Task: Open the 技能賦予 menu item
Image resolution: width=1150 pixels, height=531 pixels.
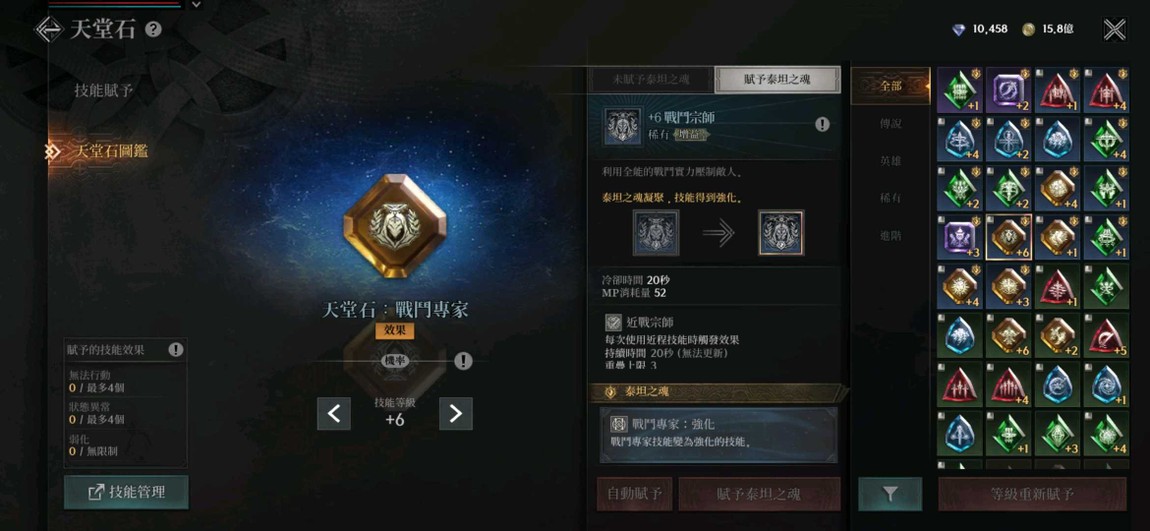Action: tap(103, 91)
